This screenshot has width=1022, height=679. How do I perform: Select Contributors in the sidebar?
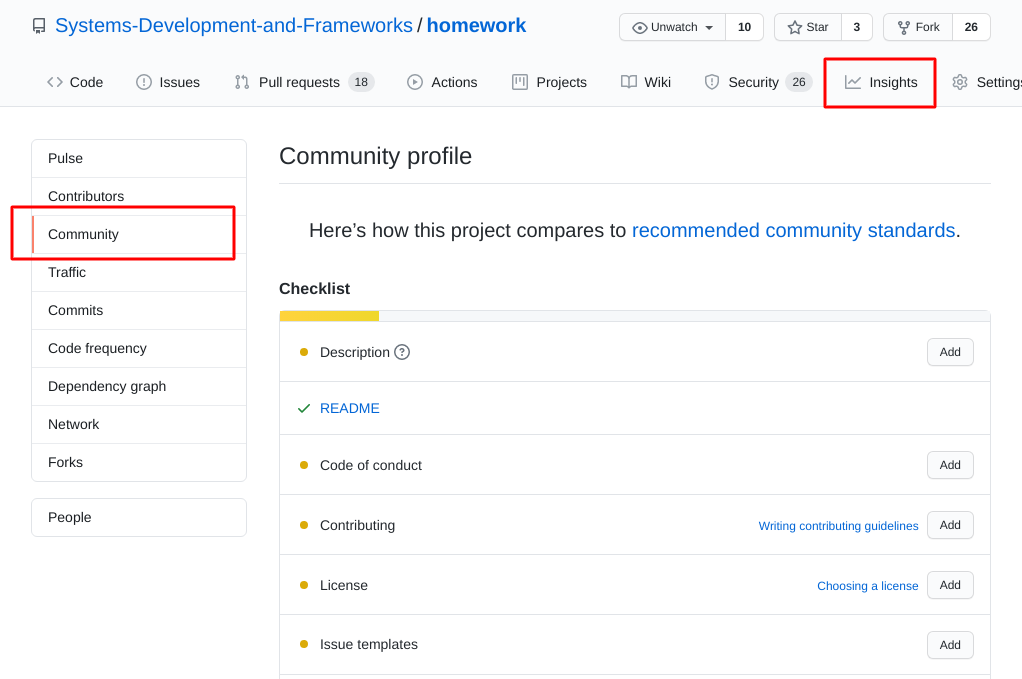click(x=139, y=196)
